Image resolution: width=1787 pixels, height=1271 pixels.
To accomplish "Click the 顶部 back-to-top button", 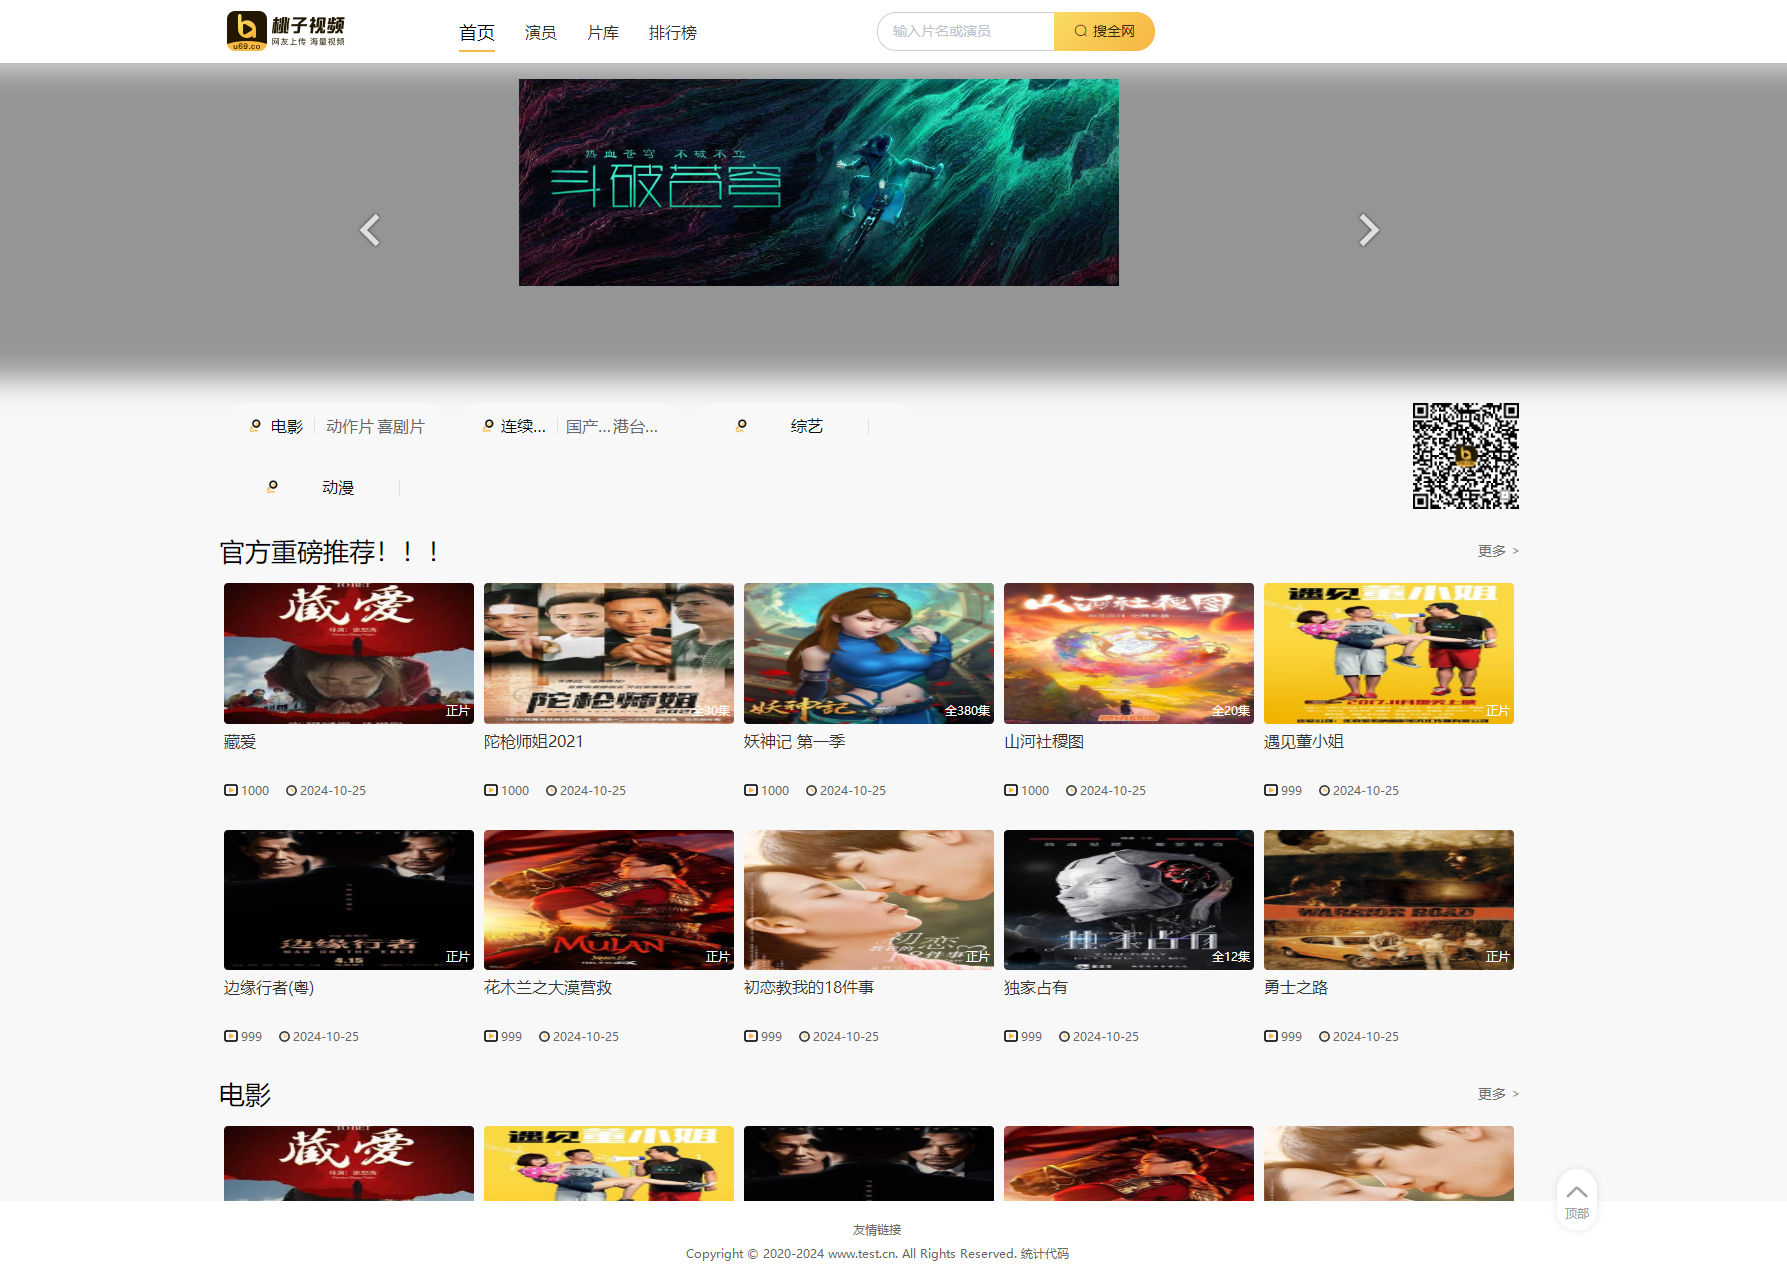I will click(x=1577, y=1201).
